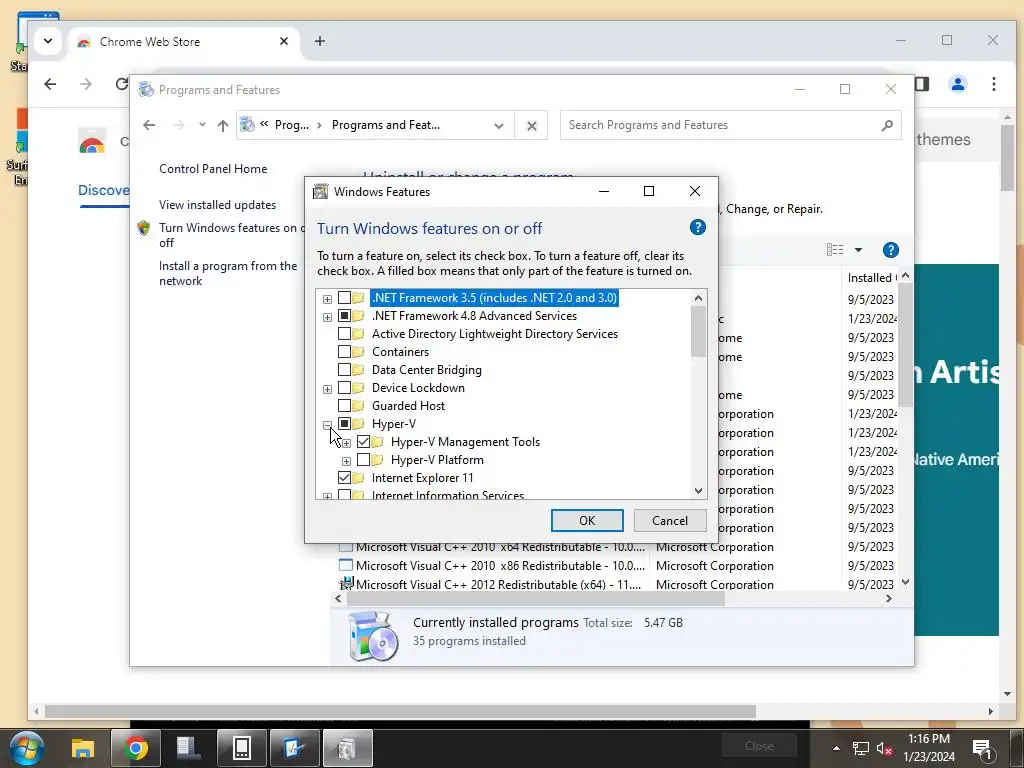
Task: Switch to the Discover tab
Action: click(x=104, y=190)
